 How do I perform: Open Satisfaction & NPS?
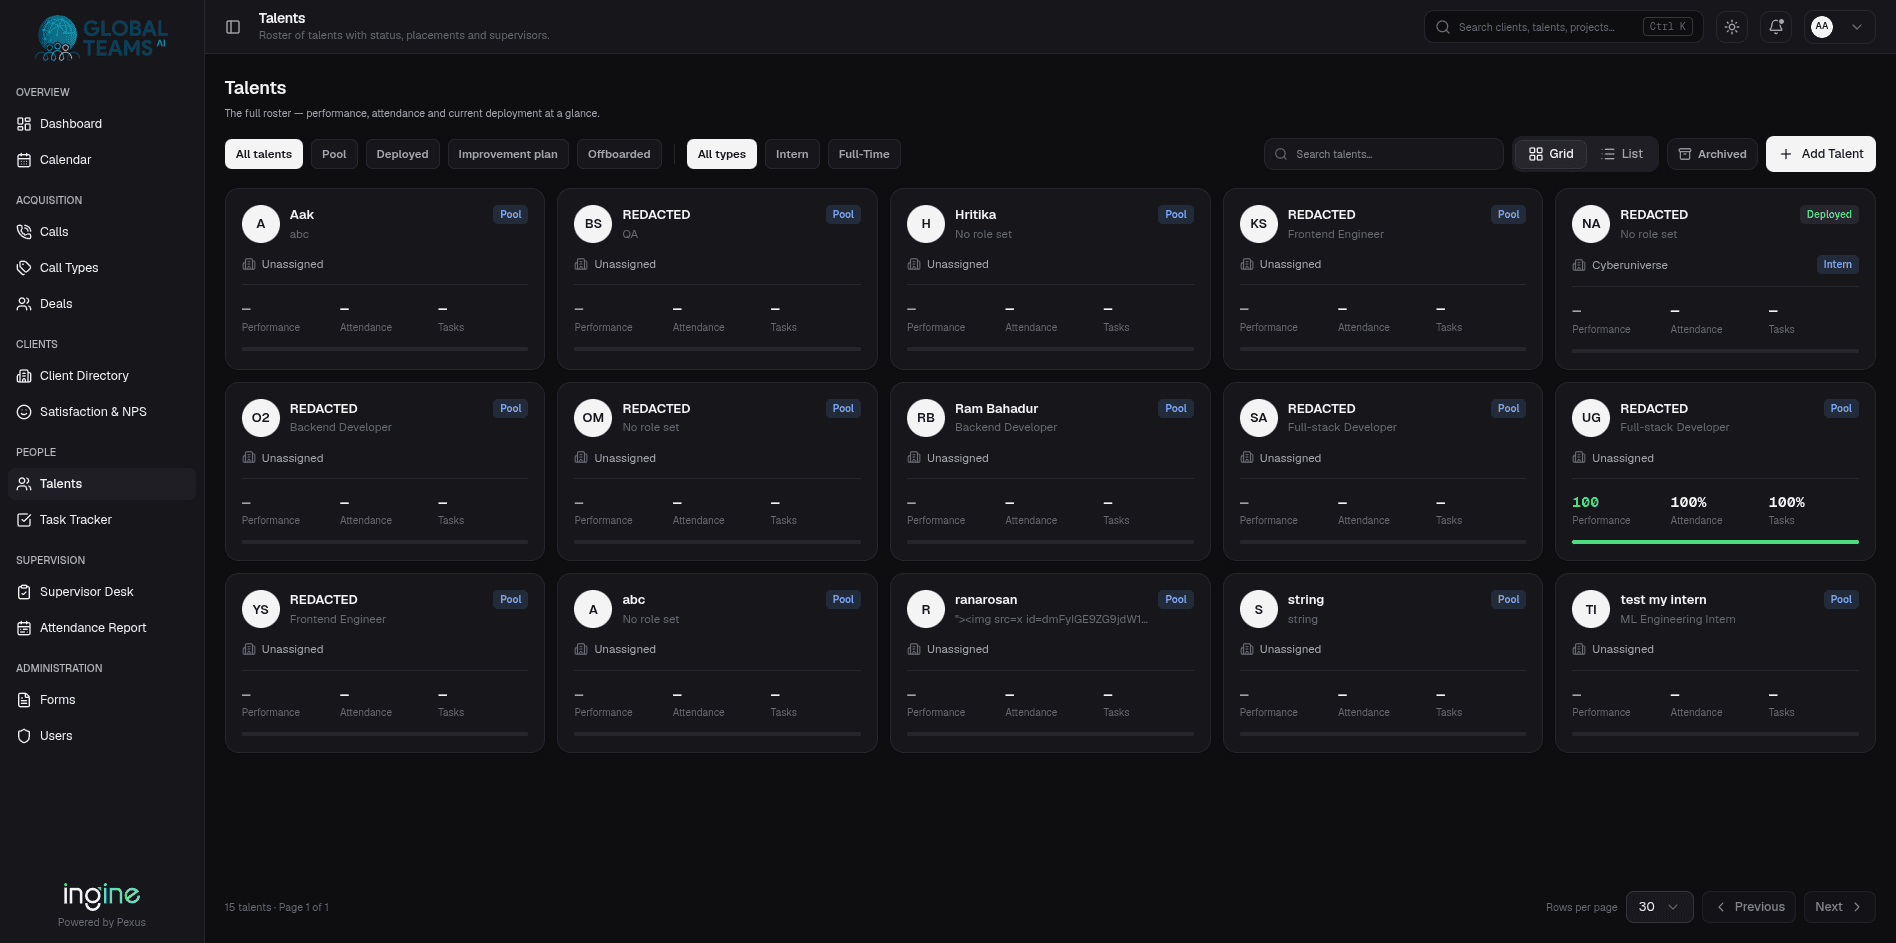[x=102, y=412]
